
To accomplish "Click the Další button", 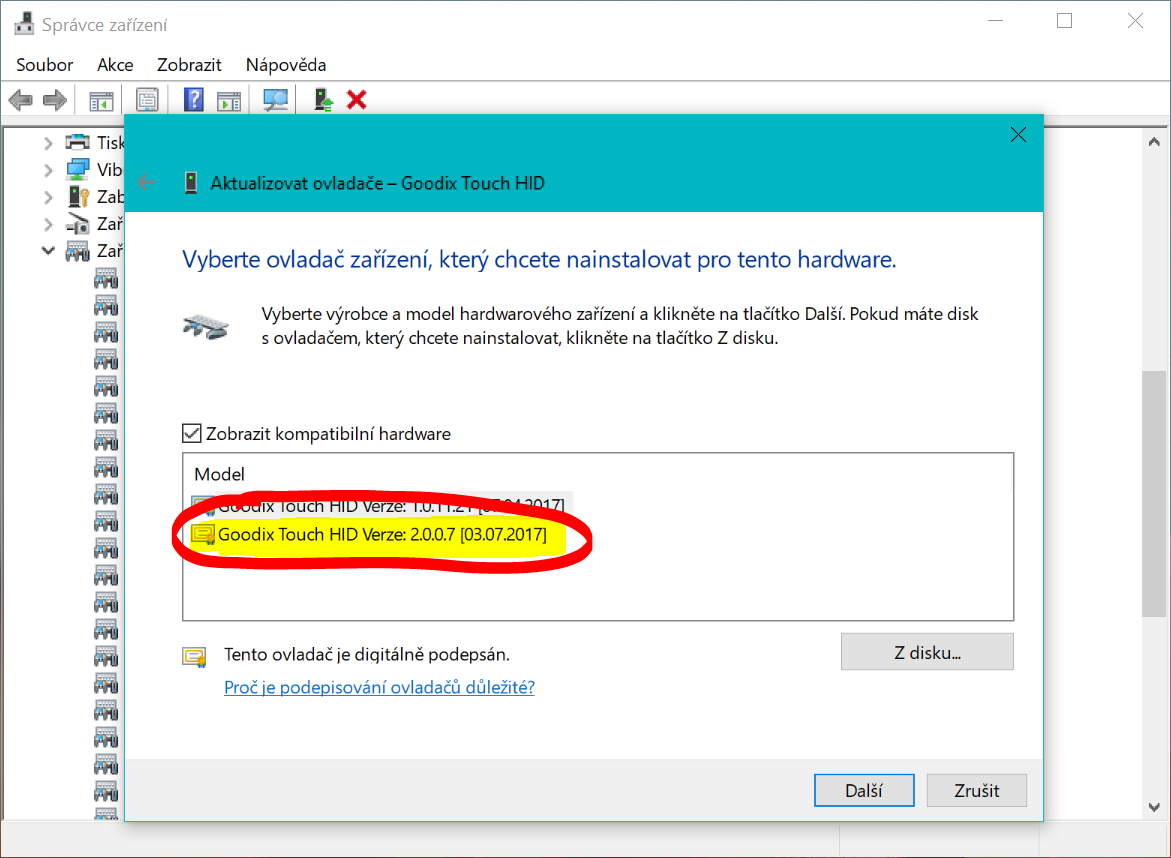I will [x=864, y=790].
